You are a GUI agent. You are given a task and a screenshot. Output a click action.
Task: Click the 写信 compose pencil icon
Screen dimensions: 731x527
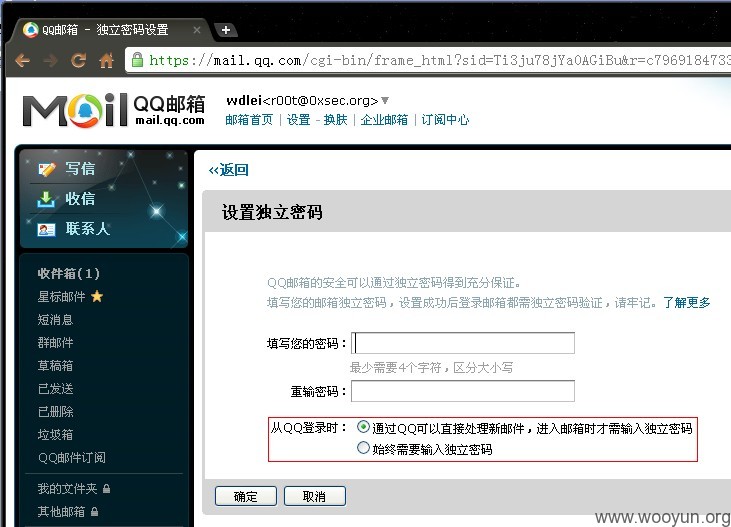(x=47, y=169)
